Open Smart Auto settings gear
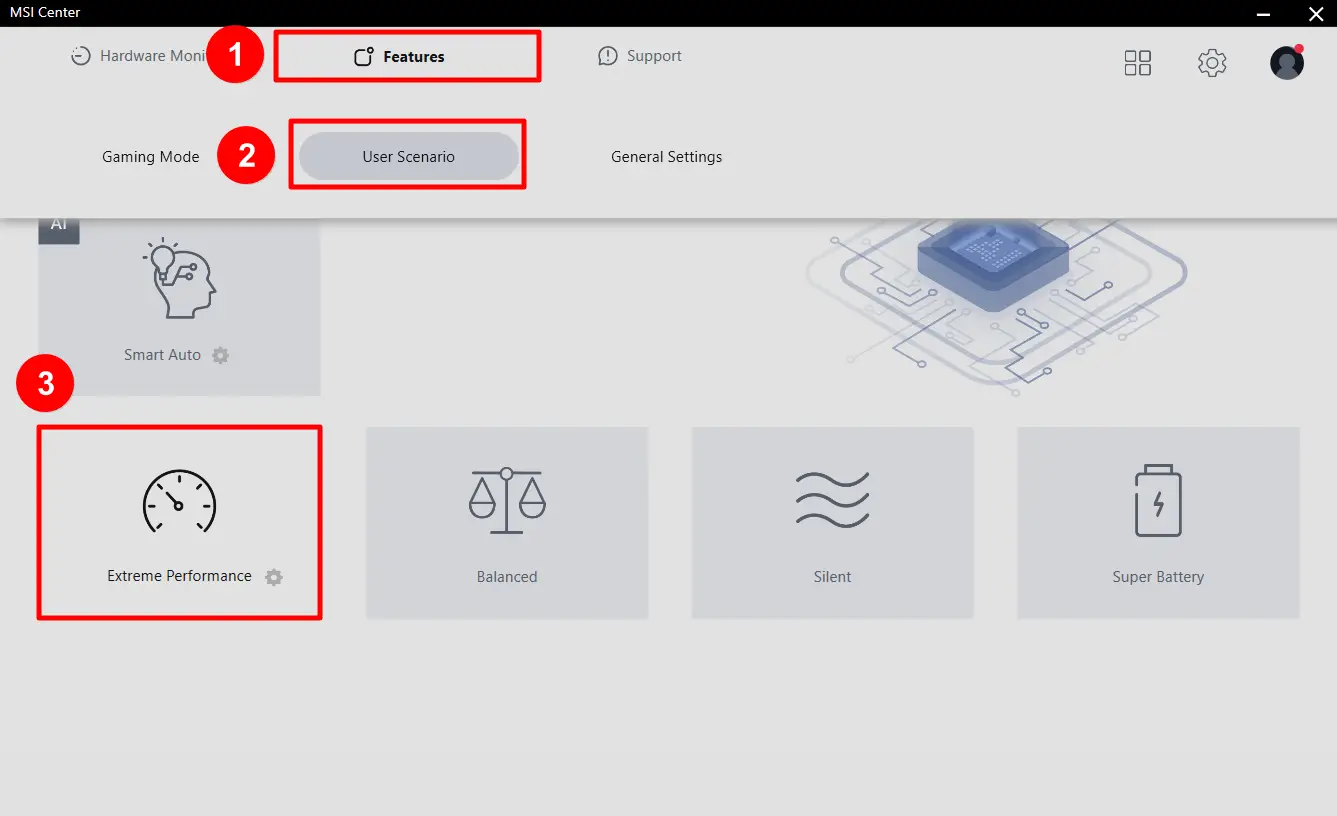Screen dimensions: 1337x816 [x=221, y=355]
